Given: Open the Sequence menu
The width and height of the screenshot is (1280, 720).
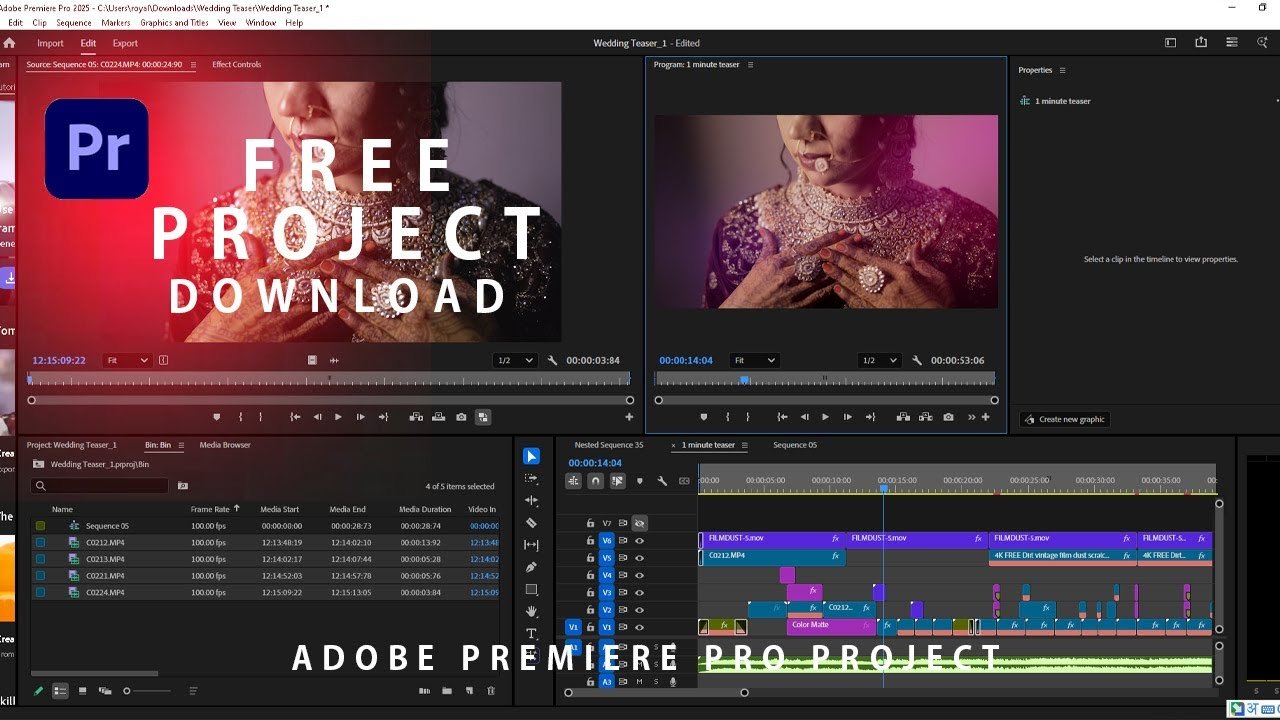Looking at the screenshot, I should [73, 22].
